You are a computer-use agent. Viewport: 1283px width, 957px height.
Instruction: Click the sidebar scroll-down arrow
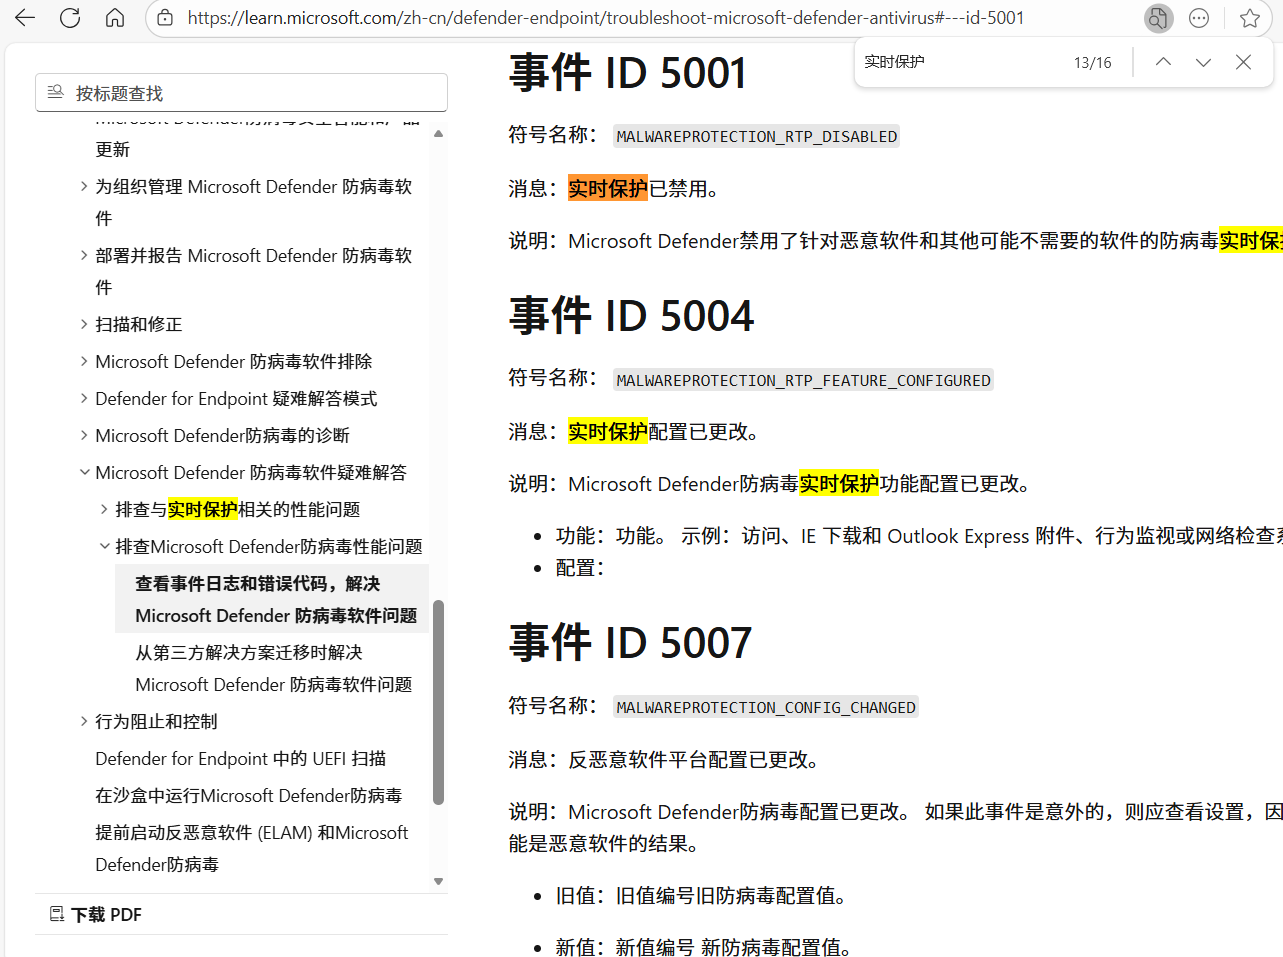[x=438, y=881]
